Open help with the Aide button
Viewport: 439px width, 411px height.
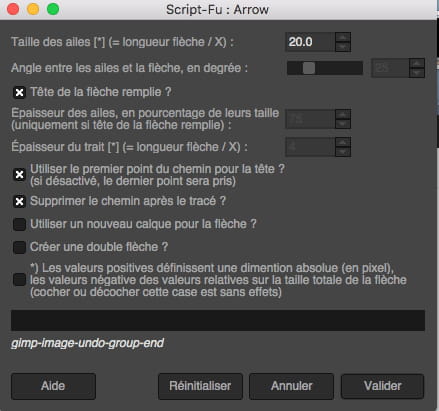[x=53, y=386]
